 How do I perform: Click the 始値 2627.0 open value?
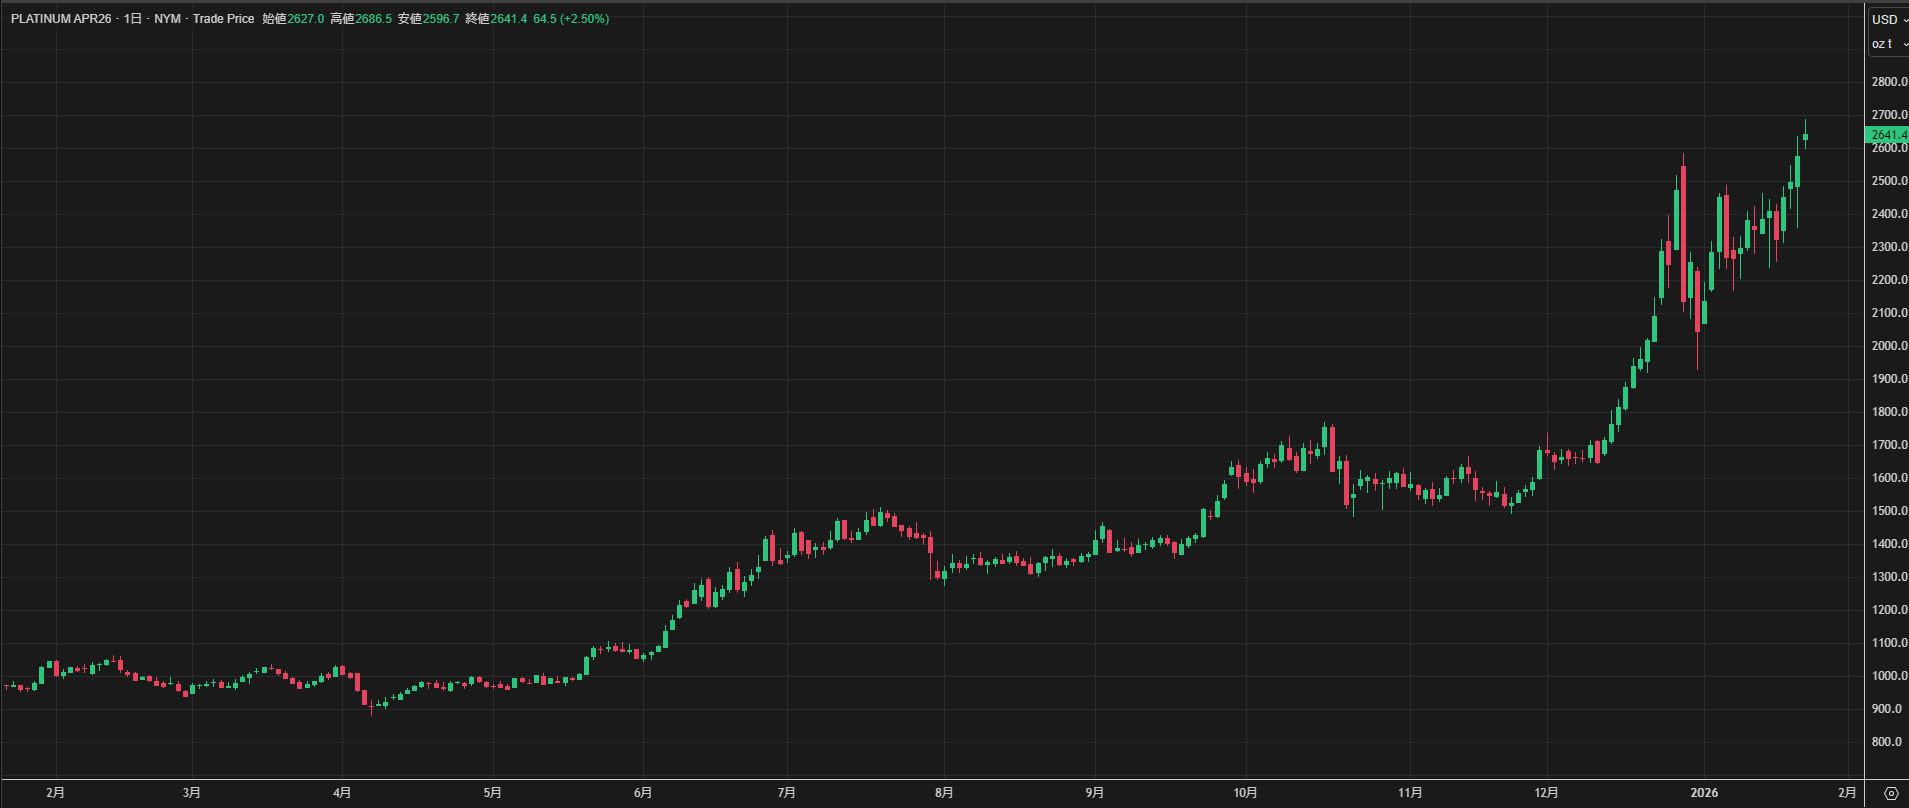click(x=305, y=19)
